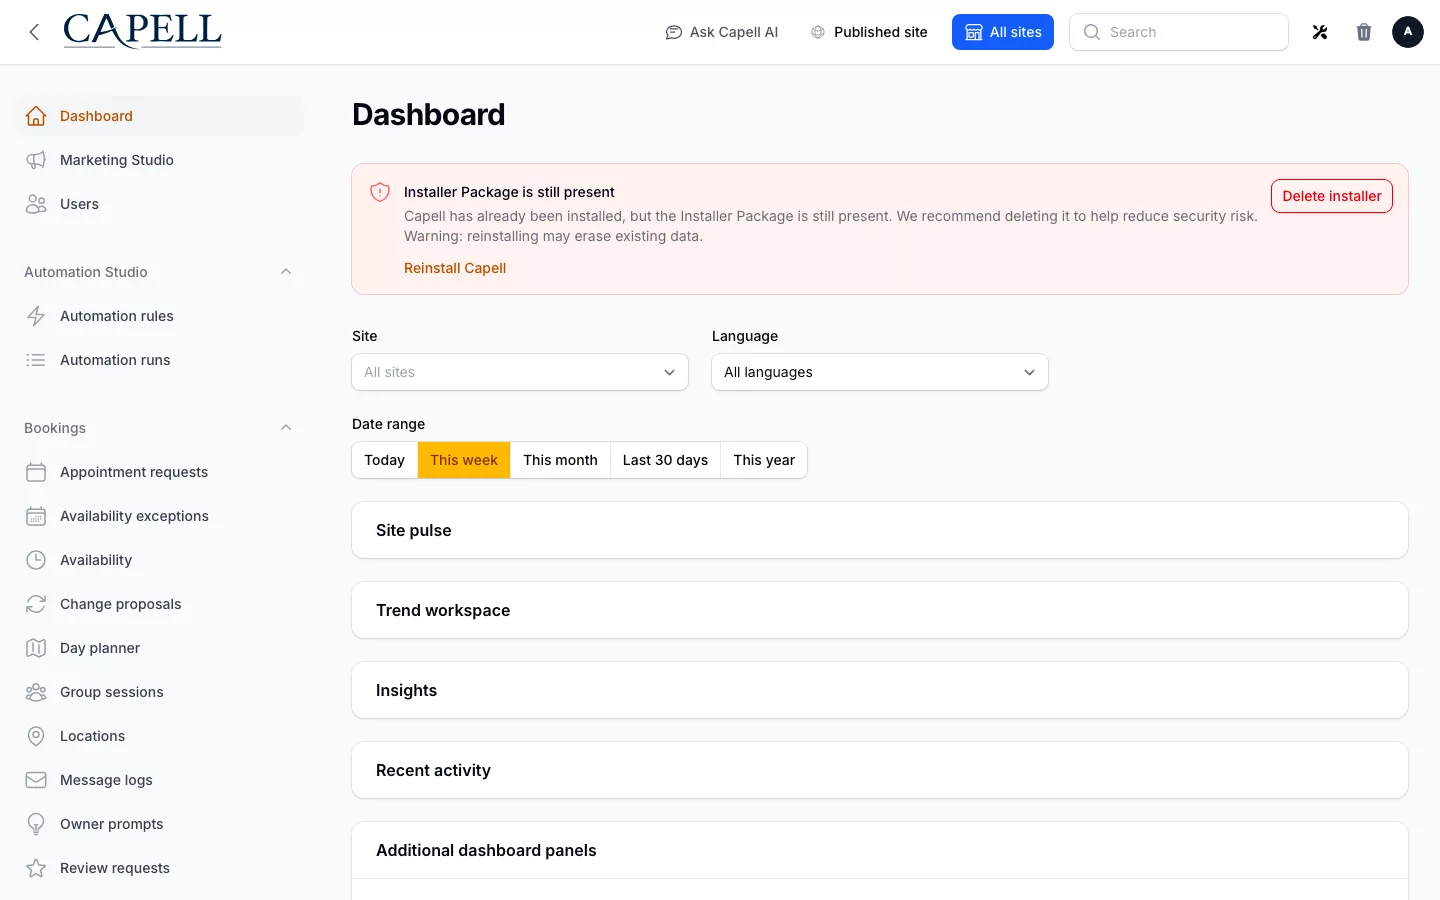Select the This year date range
1440x900 pixels.
(764, 460)
